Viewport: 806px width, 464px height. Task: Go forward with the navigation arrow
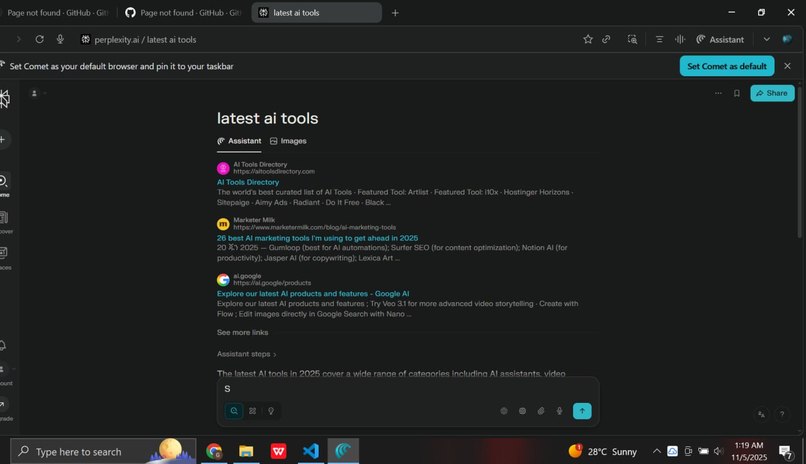(19, 39)
